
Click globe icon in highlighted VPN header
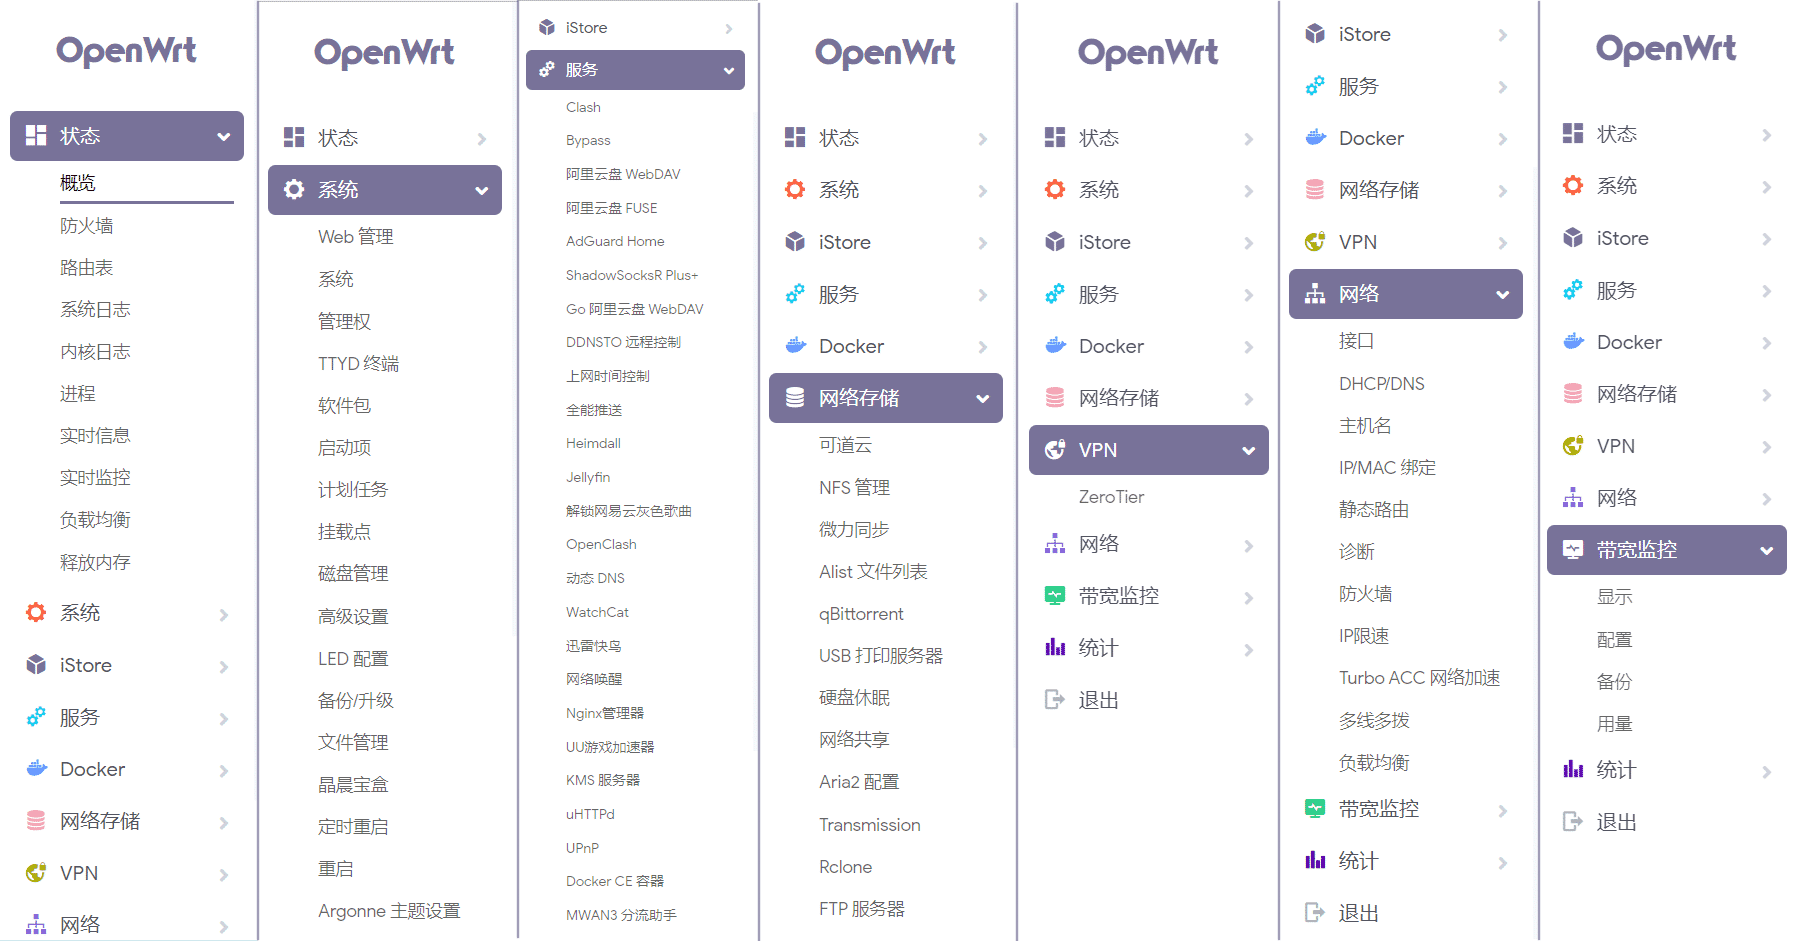[1055, 450]
